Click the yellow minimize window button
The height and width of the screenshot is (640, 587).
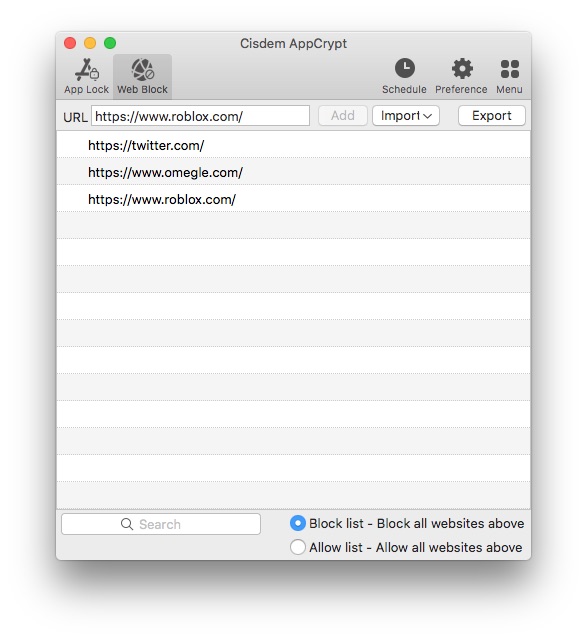click(90, 43)
